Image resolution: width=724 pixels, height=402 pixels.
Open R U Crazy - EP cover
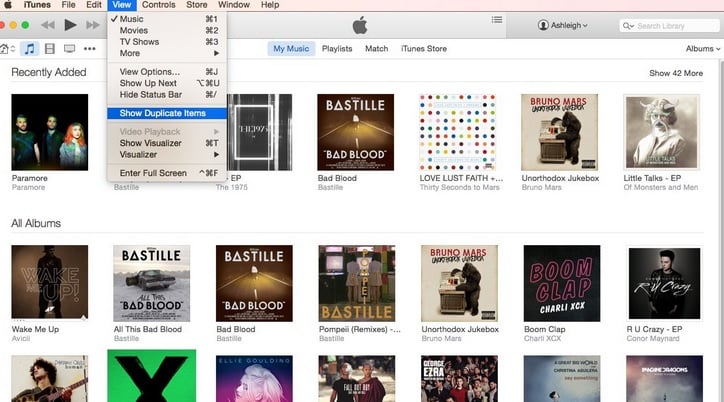[x=664, y=283]
